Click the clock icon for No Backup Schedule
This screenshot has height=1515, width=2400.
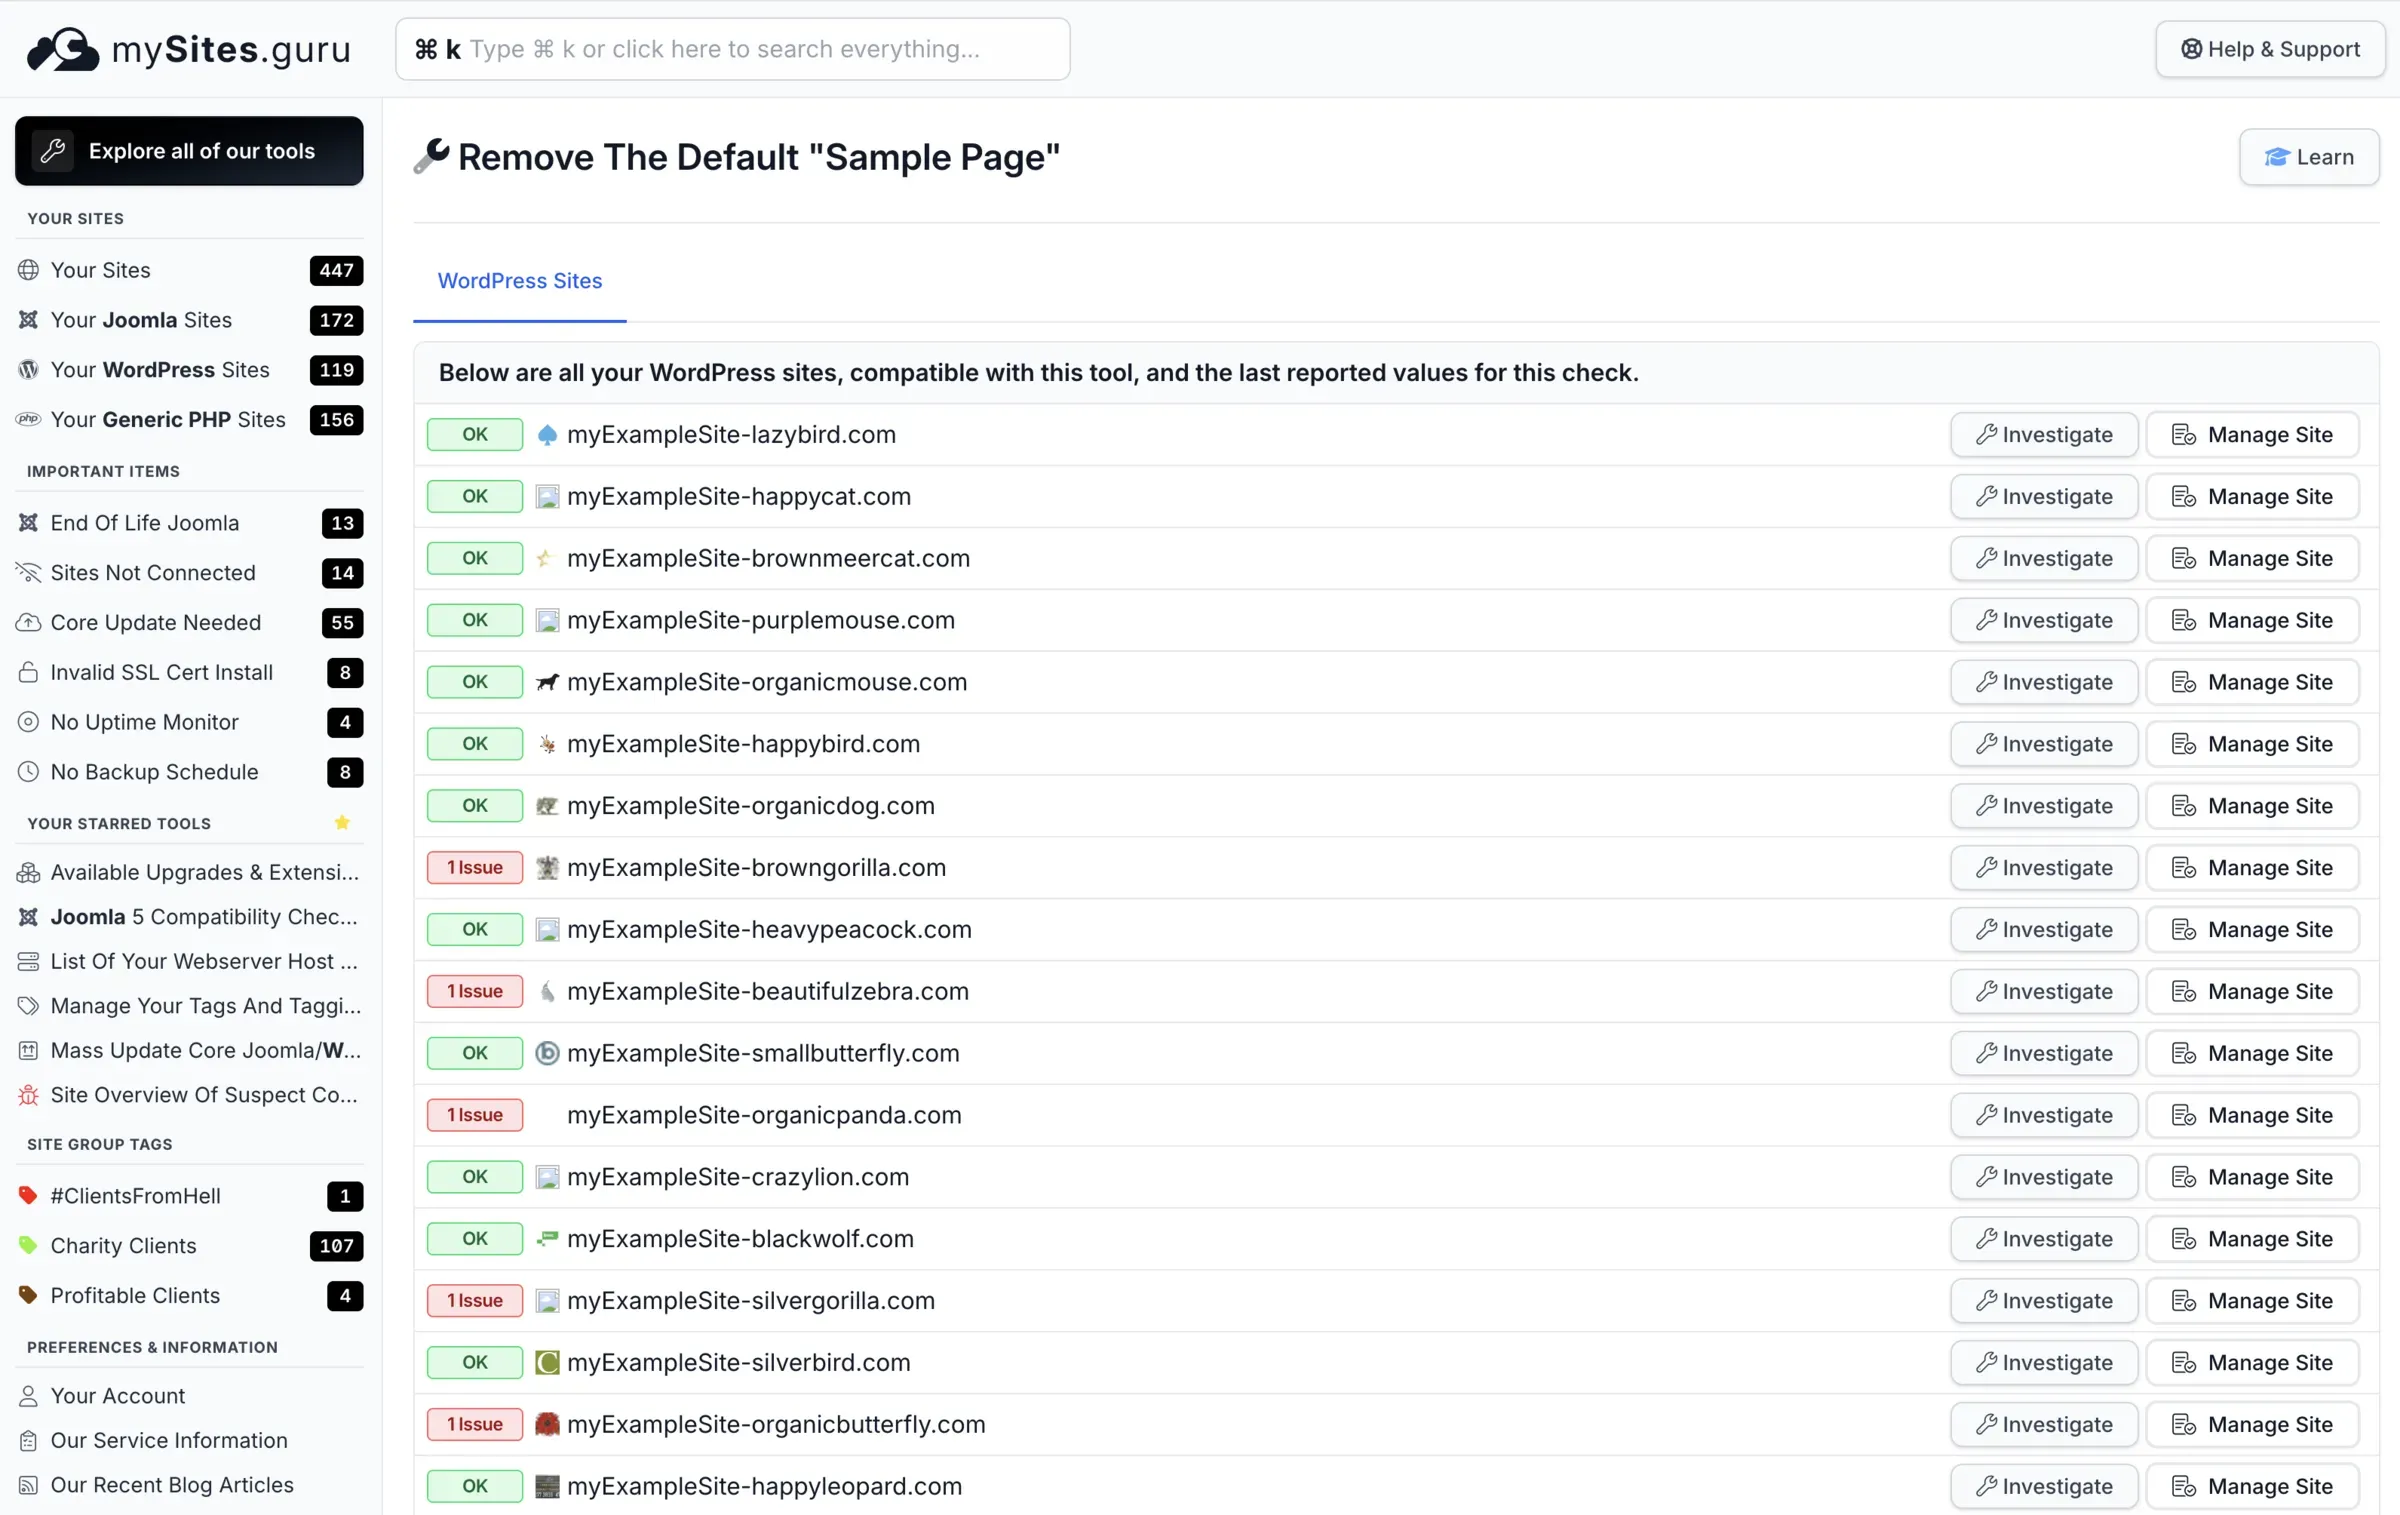click(28, 771)
